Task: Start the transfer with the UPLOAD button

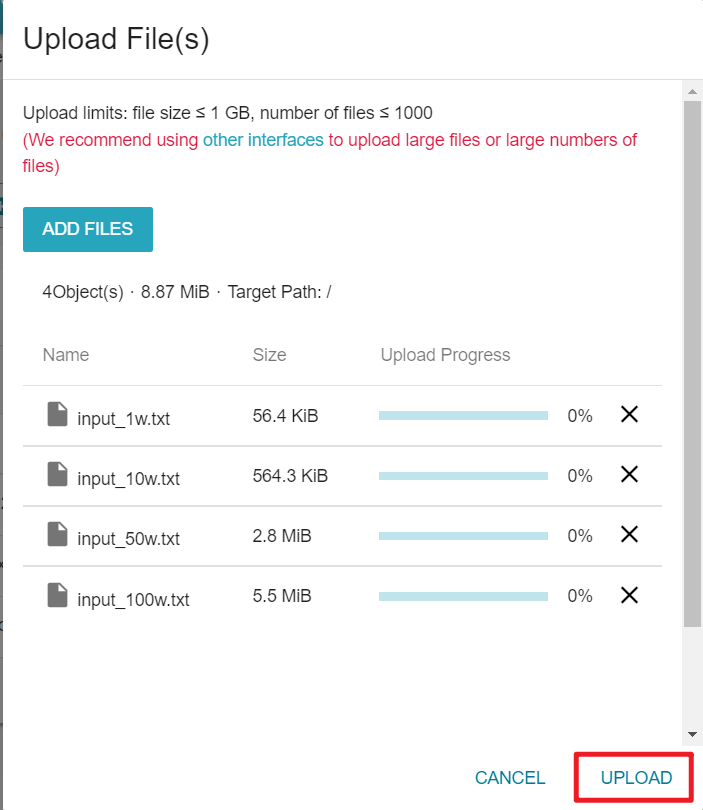Action: pyautogui.click(x=636, y=777)
